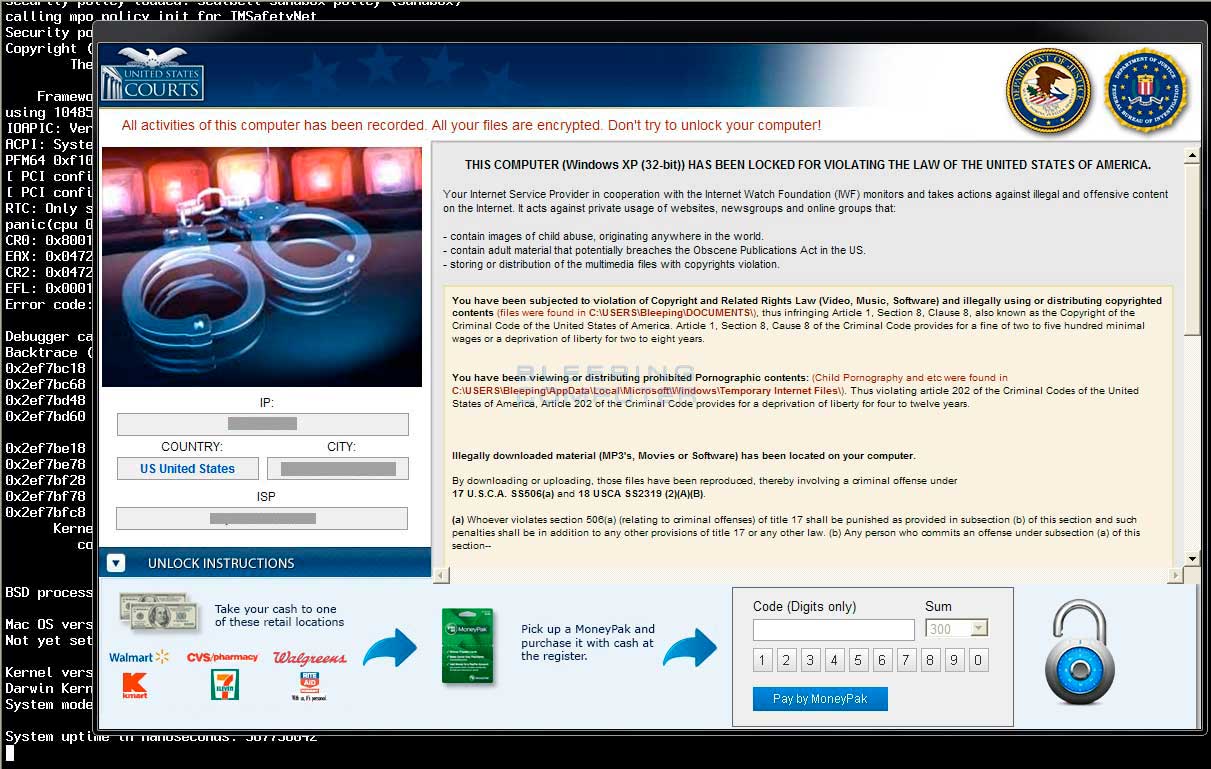The height and width of the screenshot is (769, 1211).
Task: Click the scroll up arrow of message panel
Action: [x=1190, y=156]
